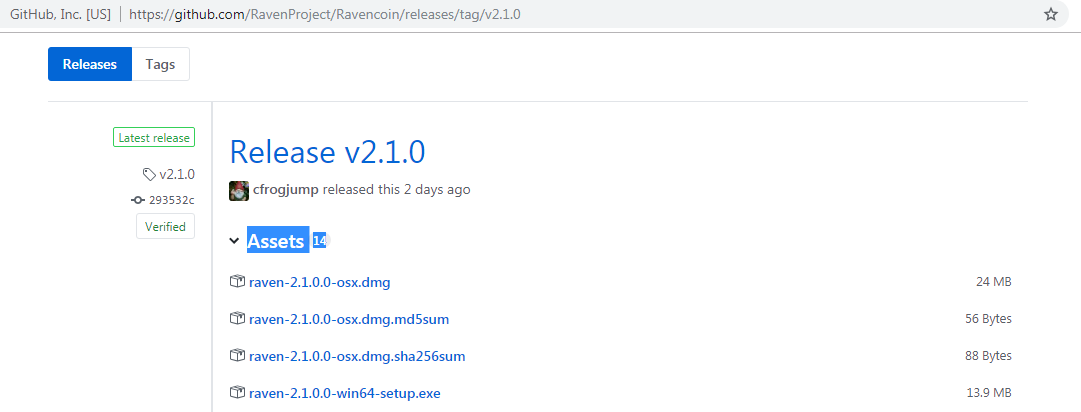The image size is (1081, 412).
Task: Download raven-2.1.0.0-osx.dmg
Action: [319, 282]
